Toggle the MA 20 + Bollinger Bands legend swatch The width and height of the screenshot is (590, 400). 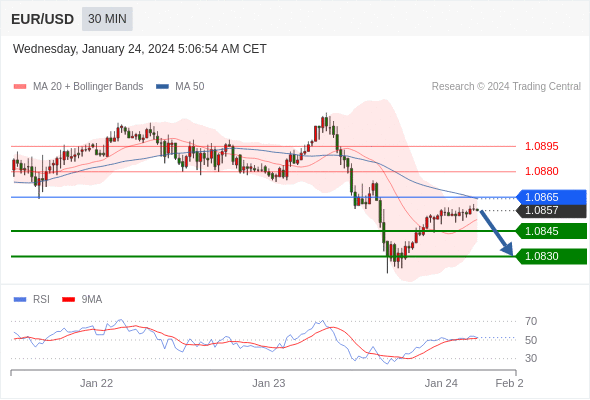20,87
